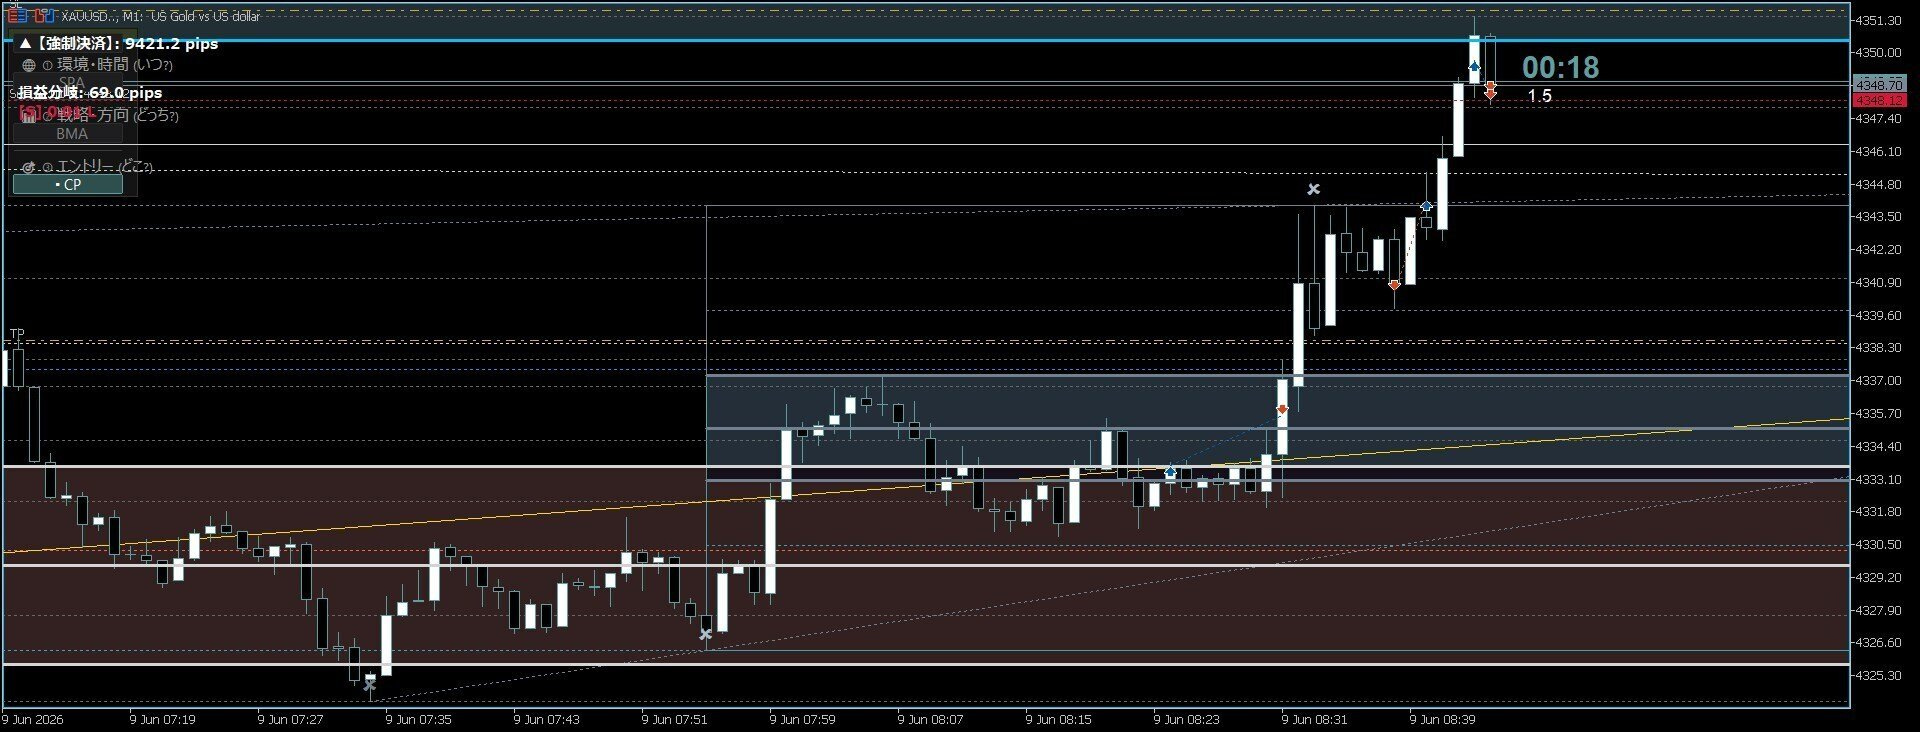
Task: Click the TP label at the left edge
Action: pyautogui.click(x=17, y=334)
